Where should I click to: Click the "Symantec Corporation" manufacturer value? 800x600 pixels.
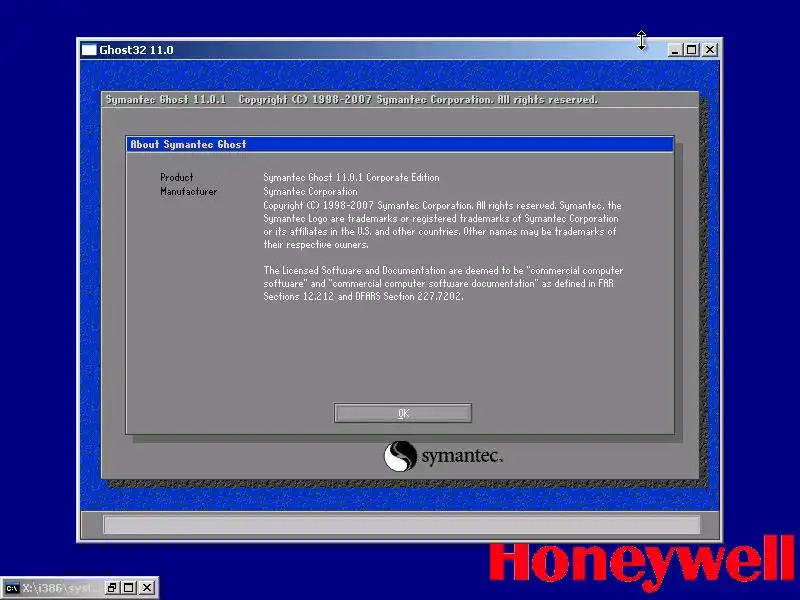click(x=310, y=191)
